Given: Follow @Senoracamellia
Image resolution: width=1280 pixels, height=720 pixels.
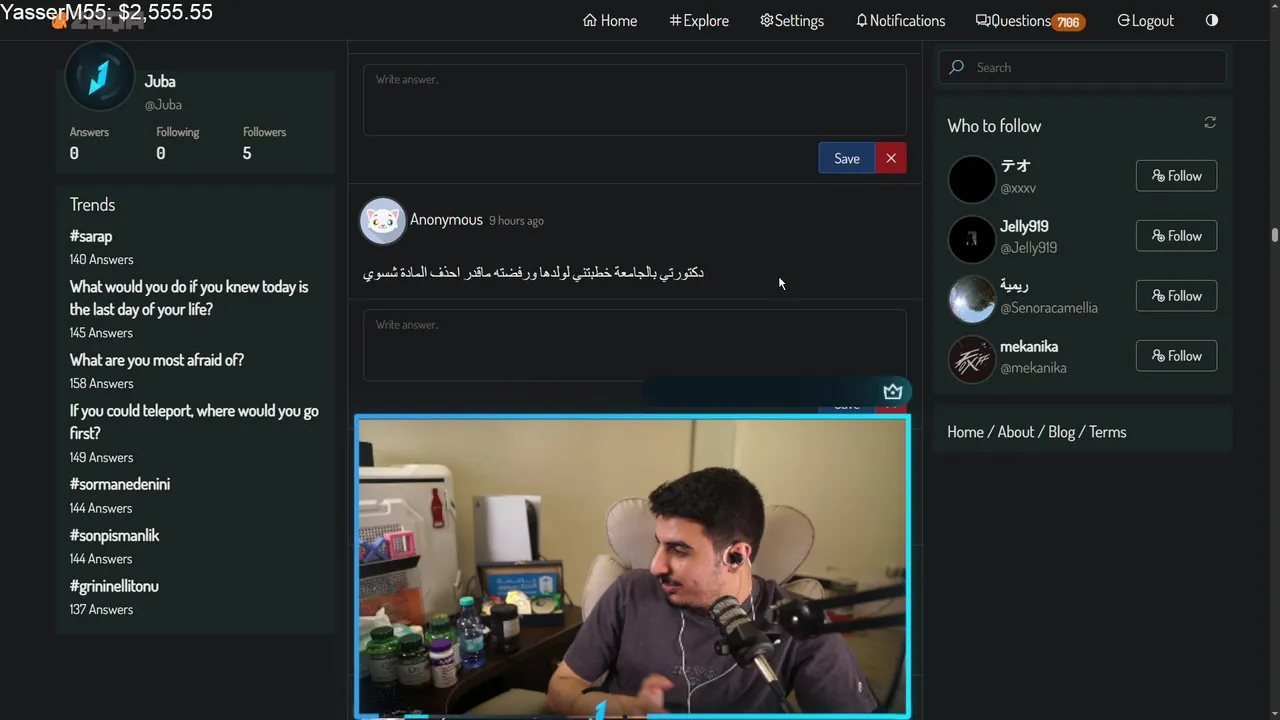Looking at the screenshot, I should [1176, 296].
